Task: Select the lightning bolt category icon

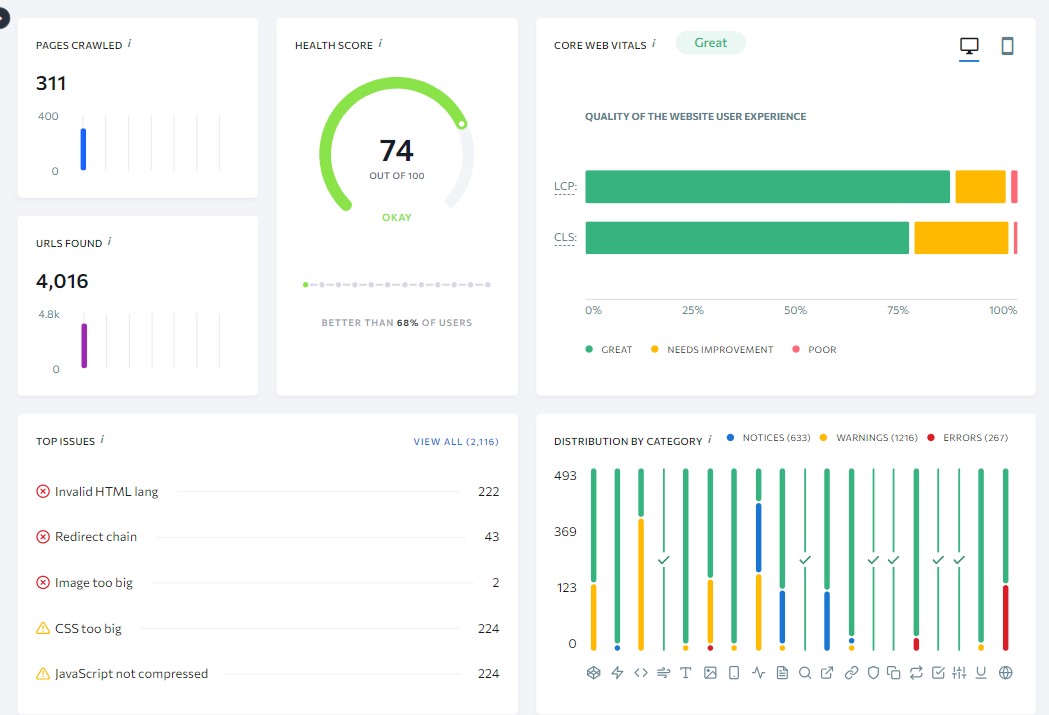Action: coord(617,673)
